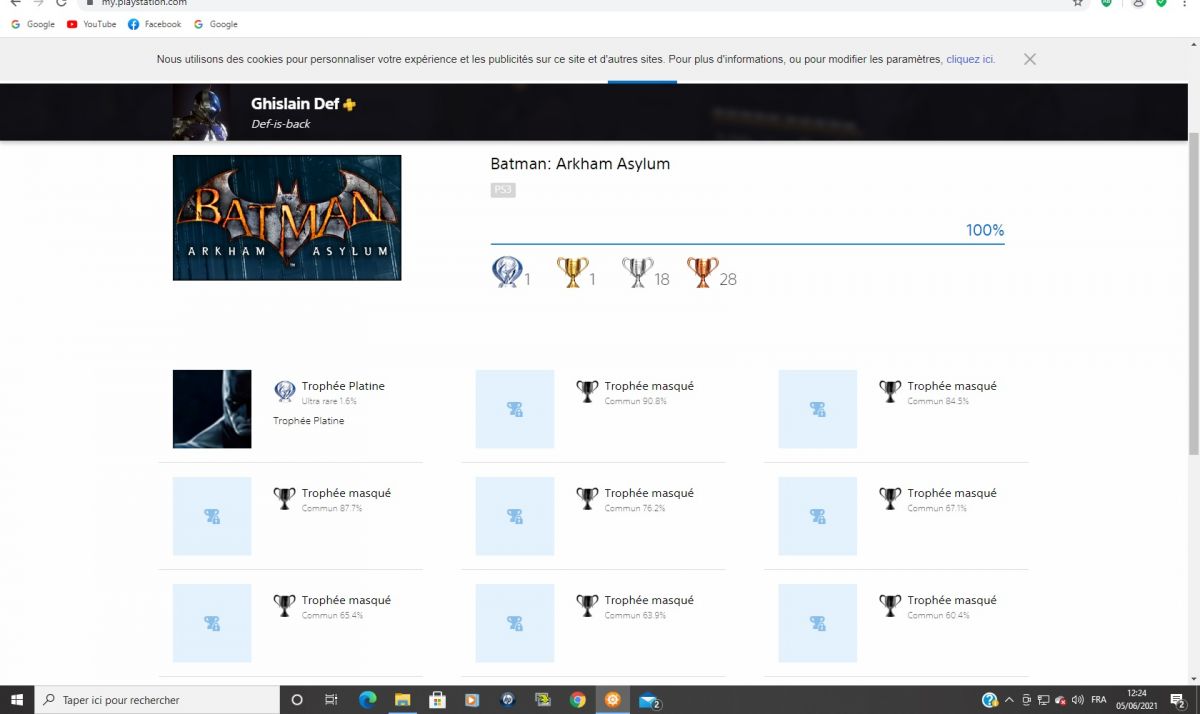Click trophy cup icon for Commun 65.4%
This screenshot has width=1200, height=714.
(285, 606)
